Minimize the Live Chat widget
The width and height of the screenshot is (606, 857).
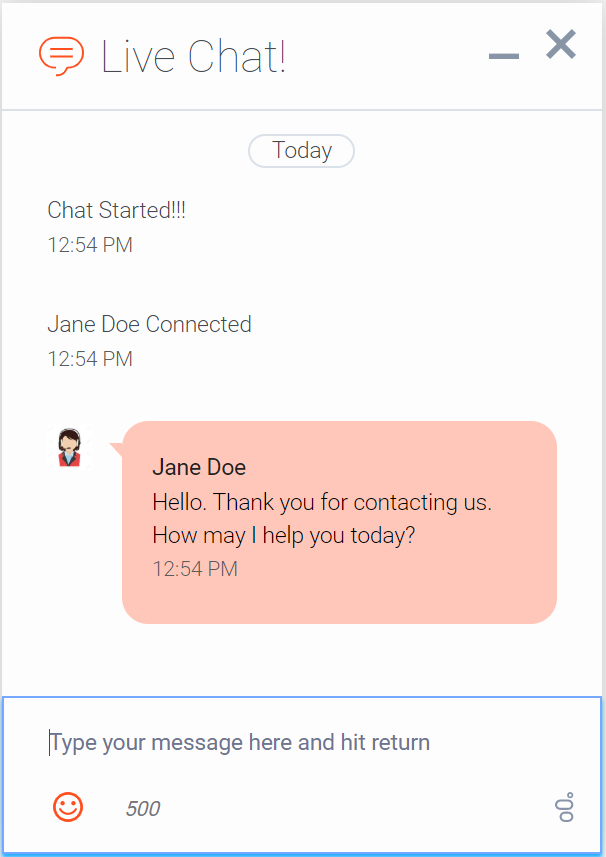(x=503, y=56)
